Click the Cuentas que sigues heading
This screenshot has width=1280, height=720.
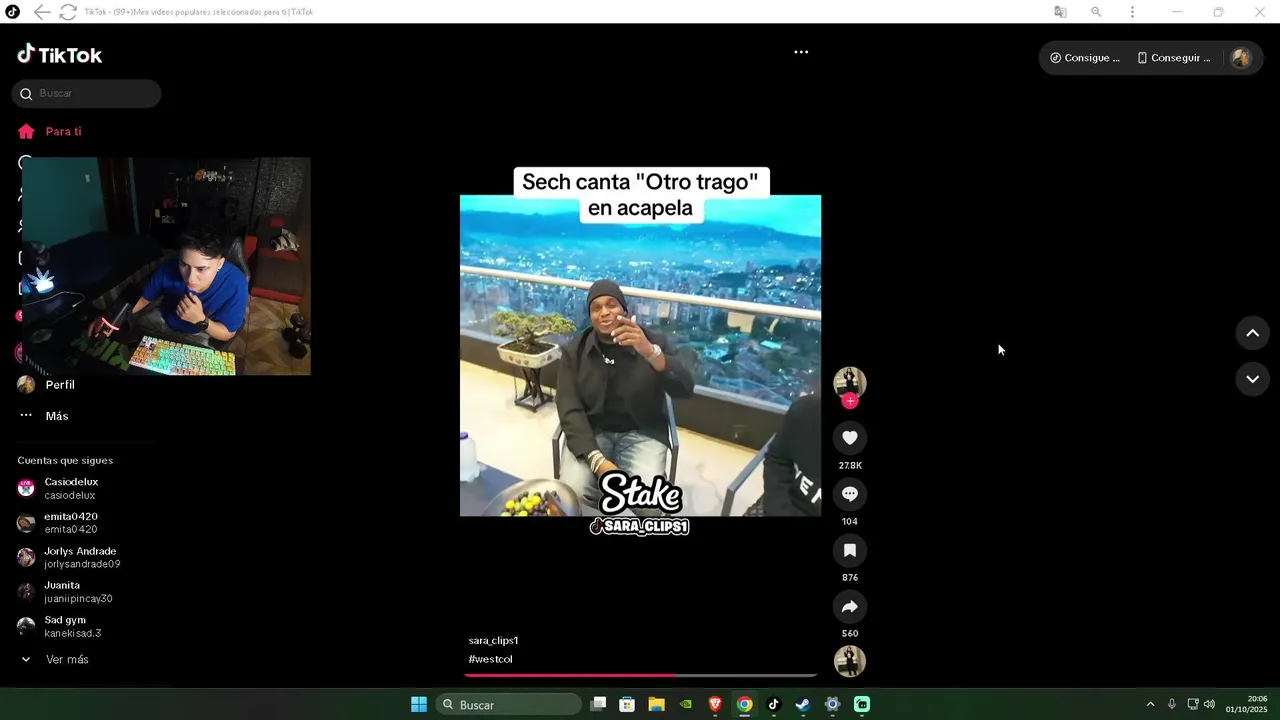point(65,461)
